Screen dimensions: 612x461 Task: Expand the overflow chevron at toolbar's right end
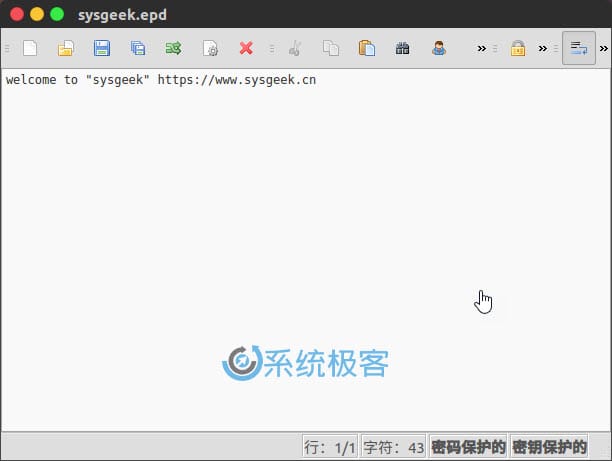pyautogui.click(x=603, y=48)
